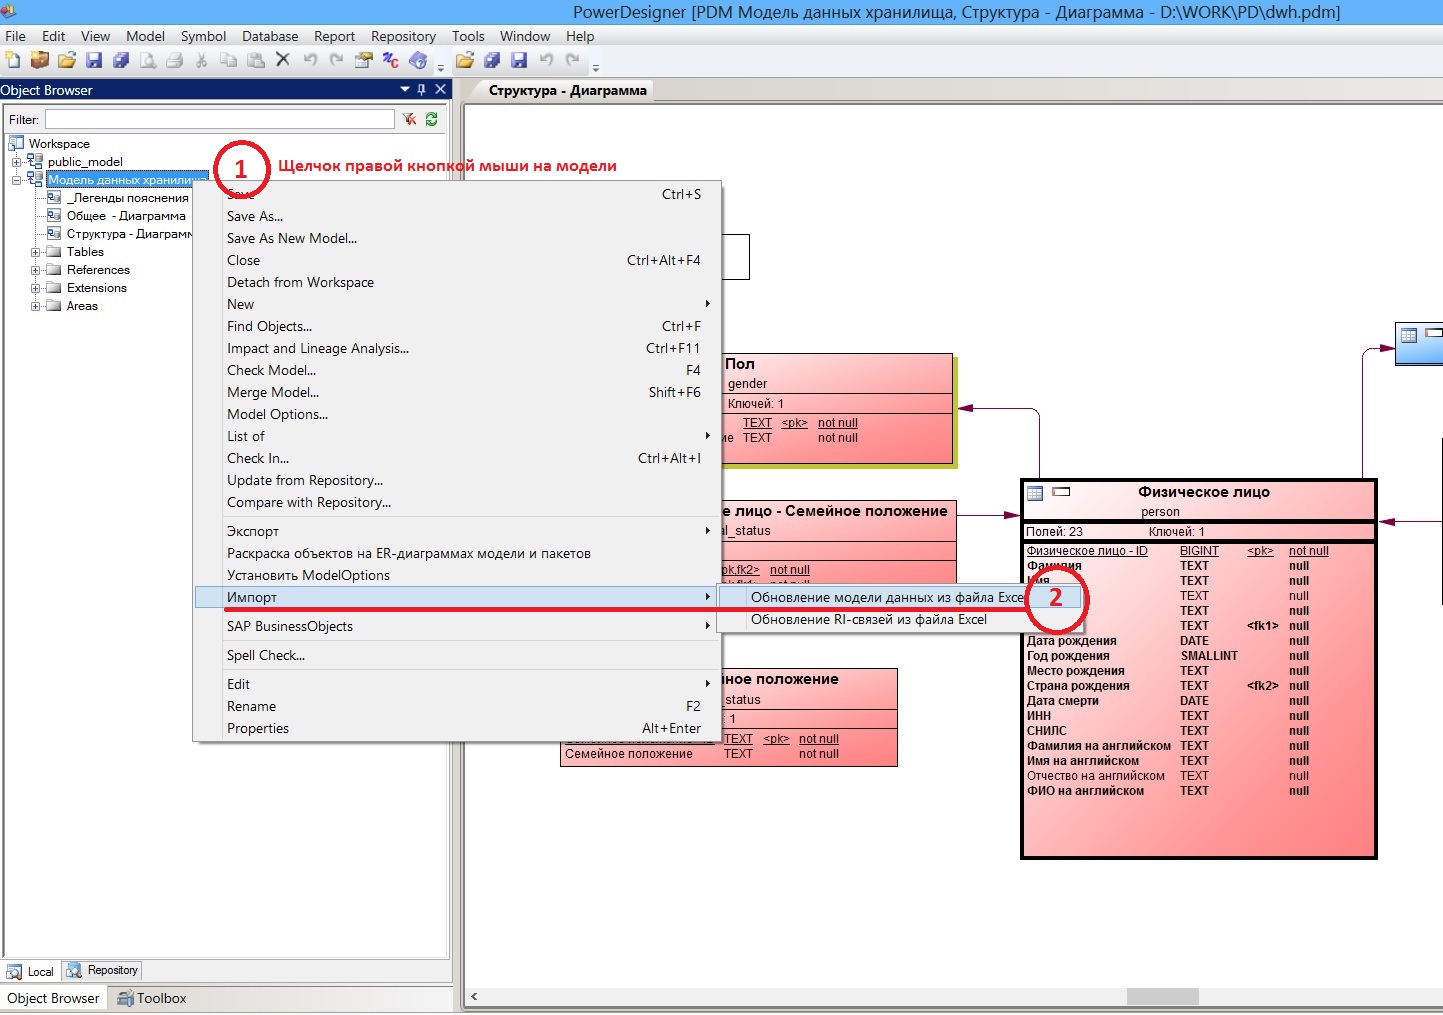The image size is (1443, 1015).
Task: Click the Print Preview toolbar icon
Action: 148,60
